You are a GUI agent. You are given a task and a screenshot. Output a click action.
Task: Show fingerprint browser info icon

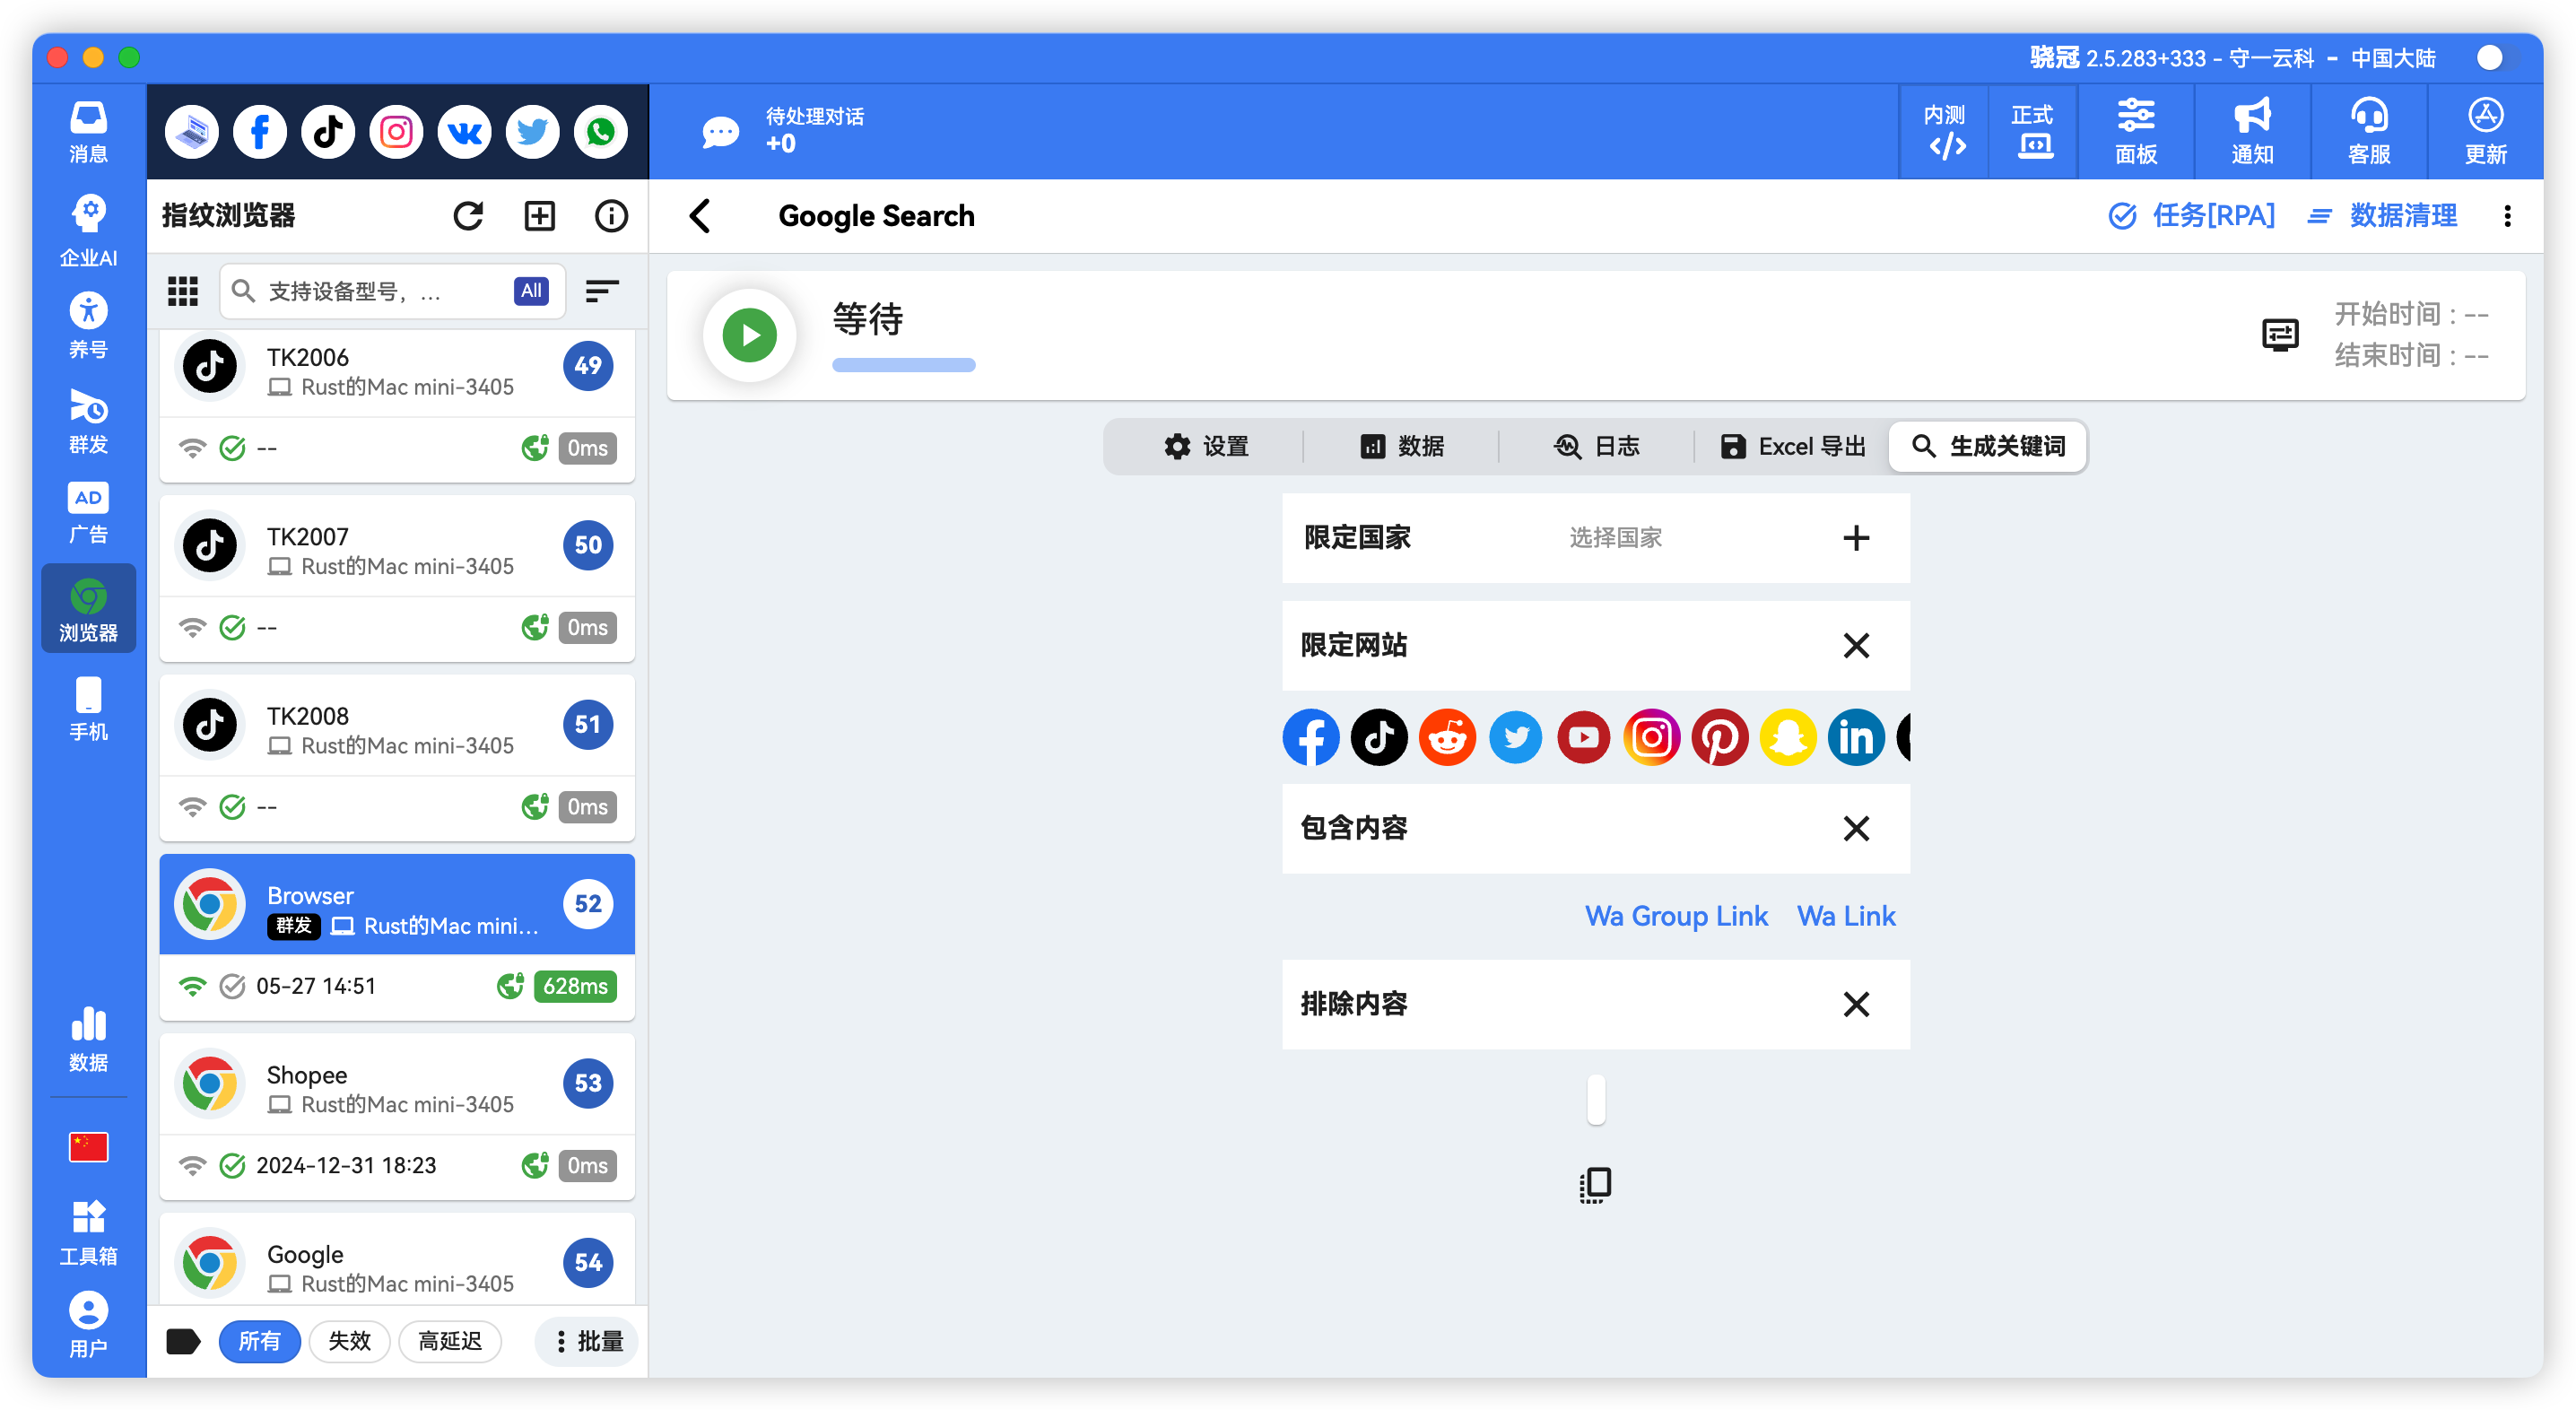click(611, 216)
